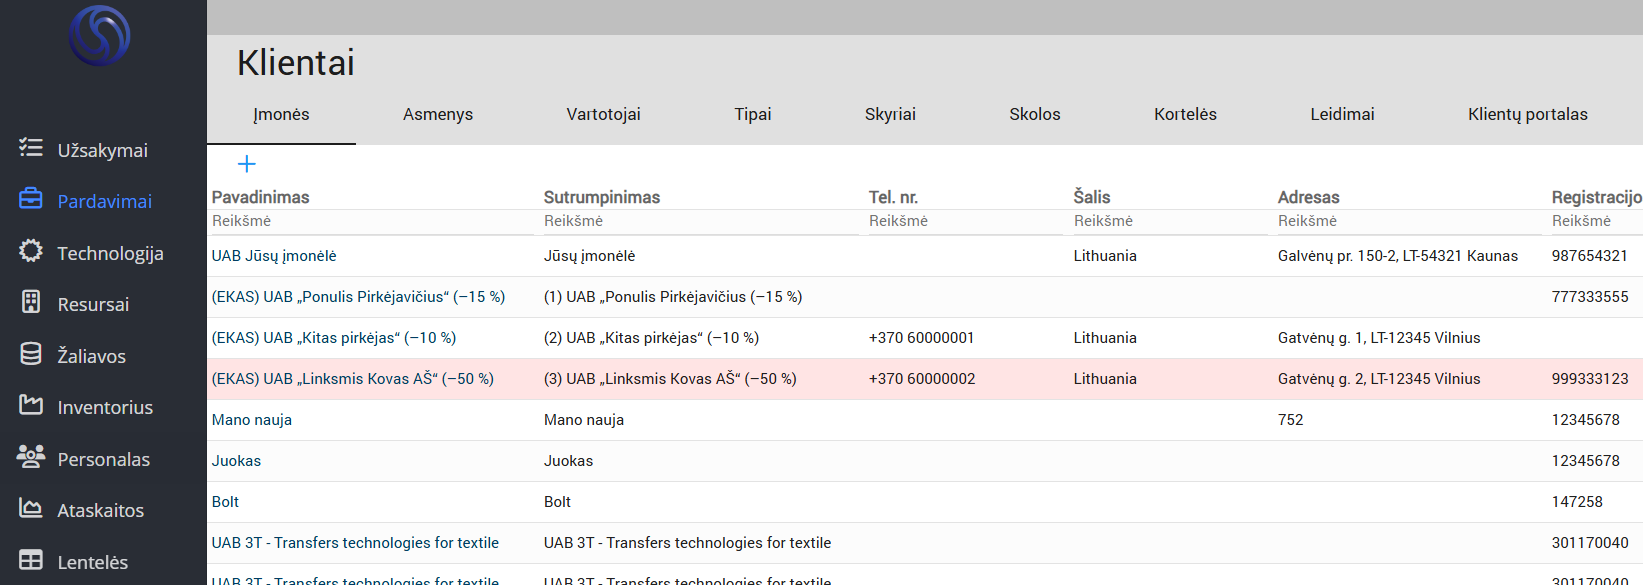Switch to the Asmenys tab
This screenshot has height=585, width=1643.
point(438,114)
